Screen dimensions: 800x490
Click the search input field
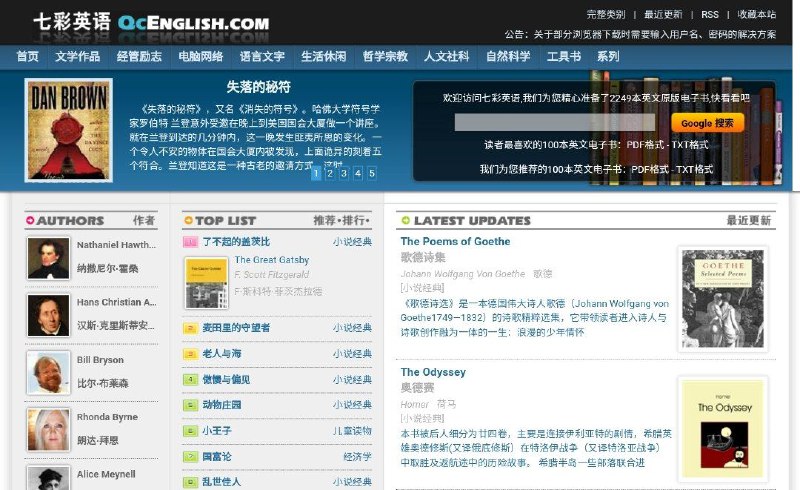click(x=555, y=122)
